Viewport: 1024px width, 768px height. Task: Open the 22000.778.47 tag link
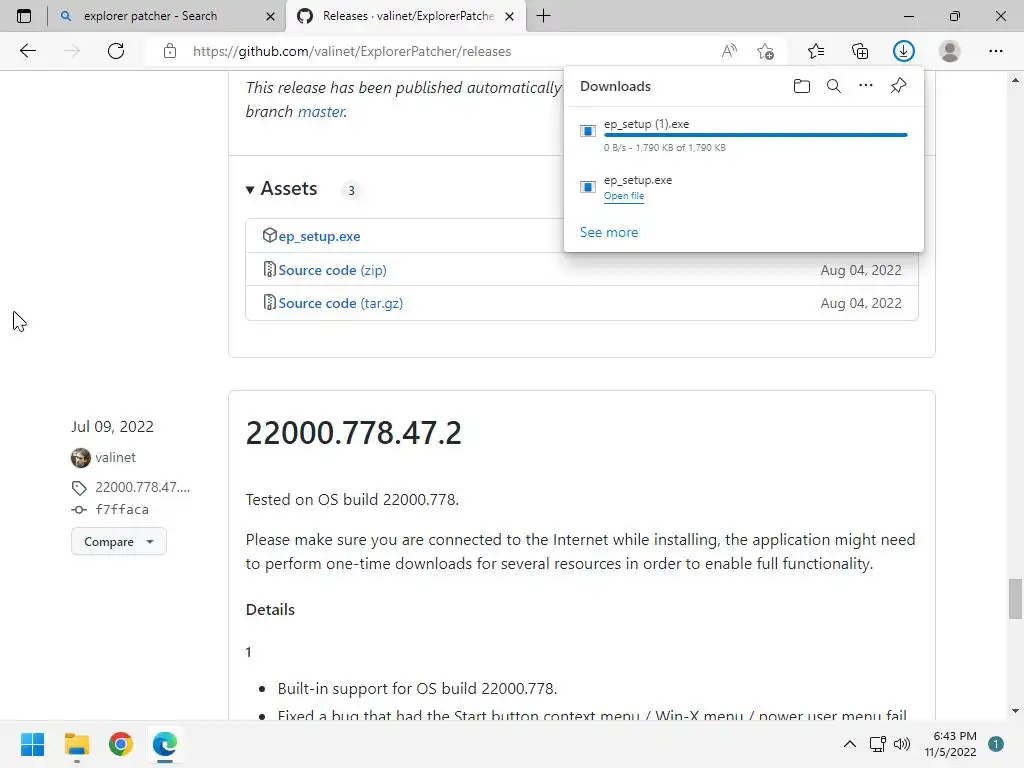pyautogui.click(x=142, y=487)
